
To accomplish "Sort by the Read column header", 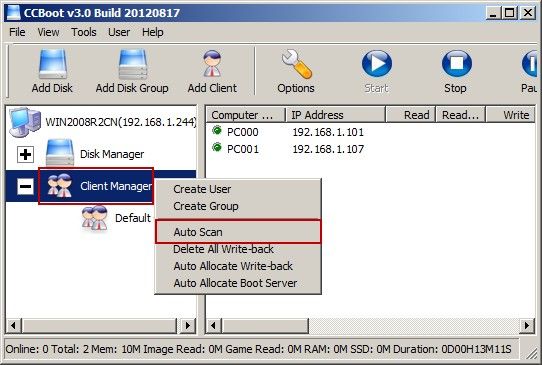I will pyautogui.click(x=410, y=115).
